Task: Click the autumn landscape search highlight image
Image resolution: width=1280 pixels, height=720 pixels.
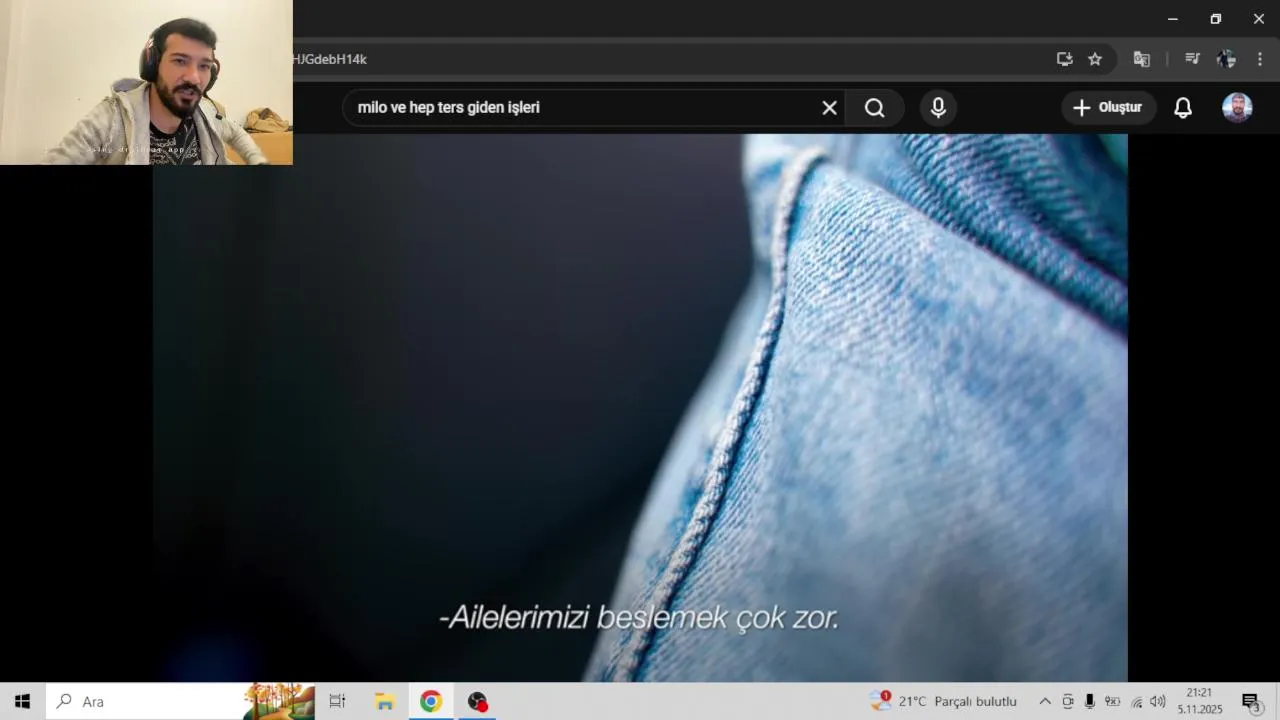Action: click(x=279, y=701)
